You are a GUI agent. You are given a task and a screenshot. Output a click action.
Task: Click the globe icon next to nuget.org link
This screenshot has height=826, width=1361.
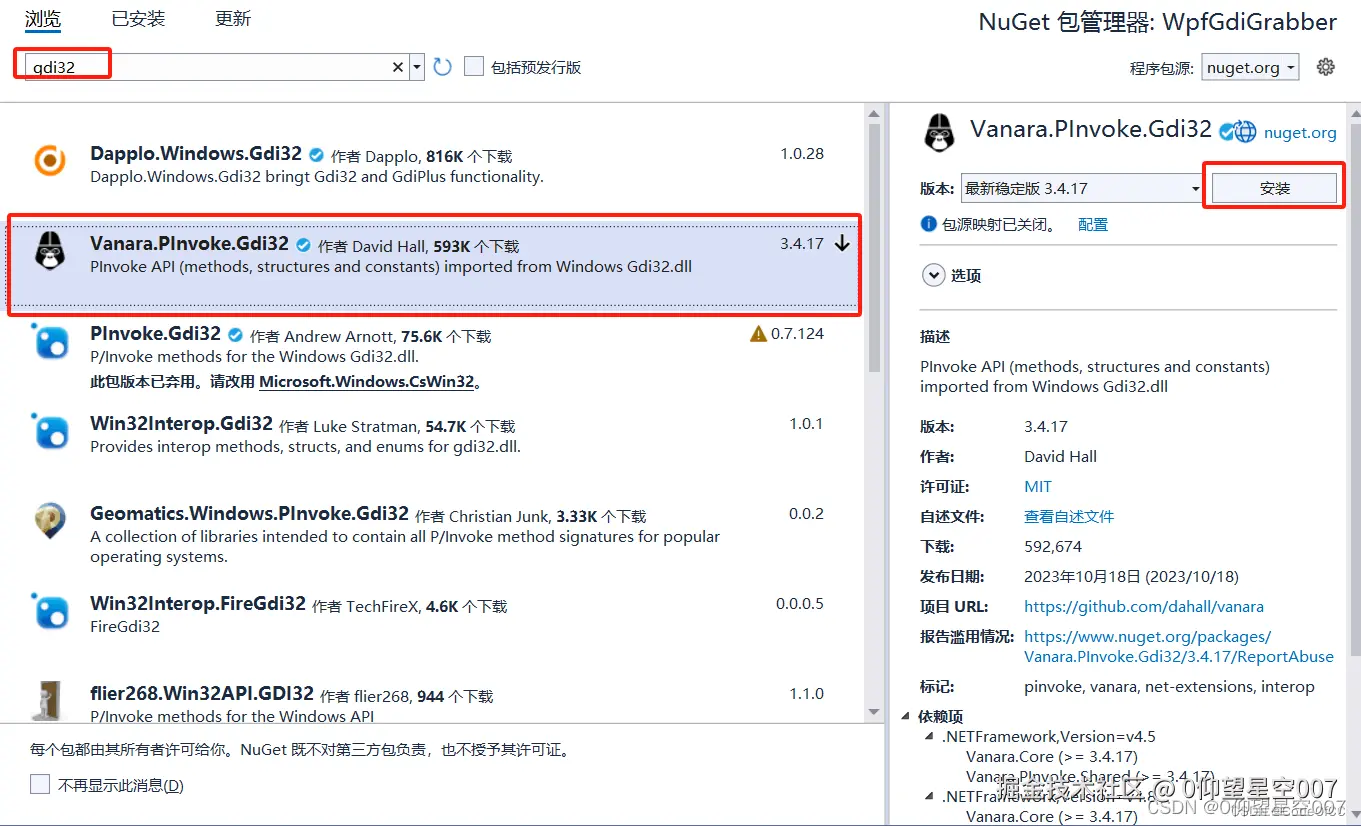coord(1245,131)
